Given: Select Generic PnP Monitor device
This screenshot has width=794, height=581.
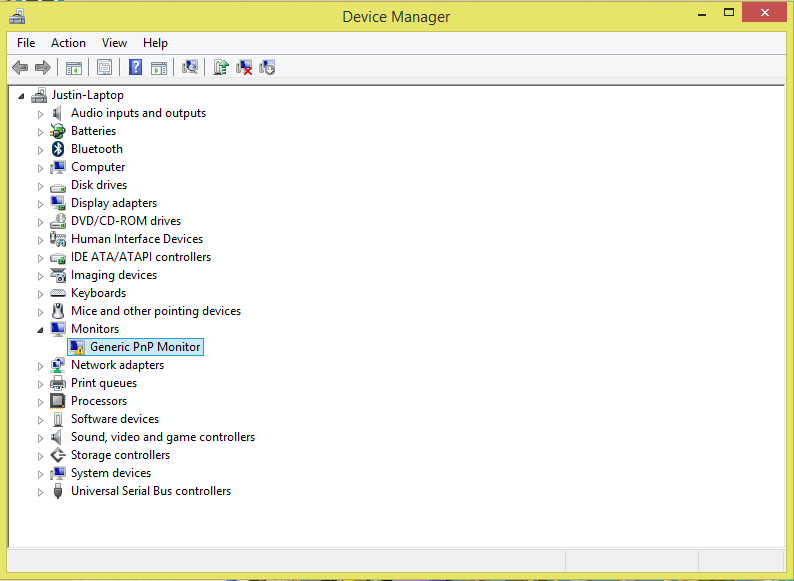Looking at the screenshot, I should pos(145,347).
